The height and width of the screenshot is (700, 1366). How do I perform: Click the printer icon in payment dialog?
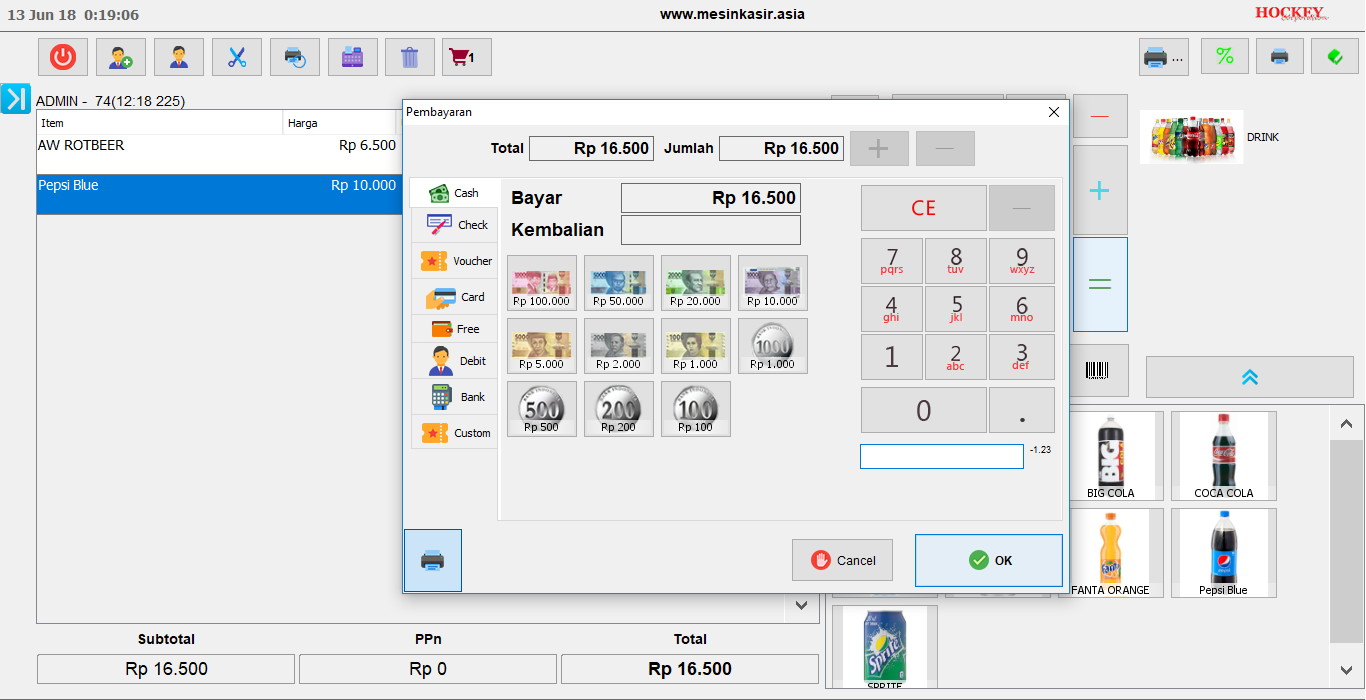tap(433, 560)
